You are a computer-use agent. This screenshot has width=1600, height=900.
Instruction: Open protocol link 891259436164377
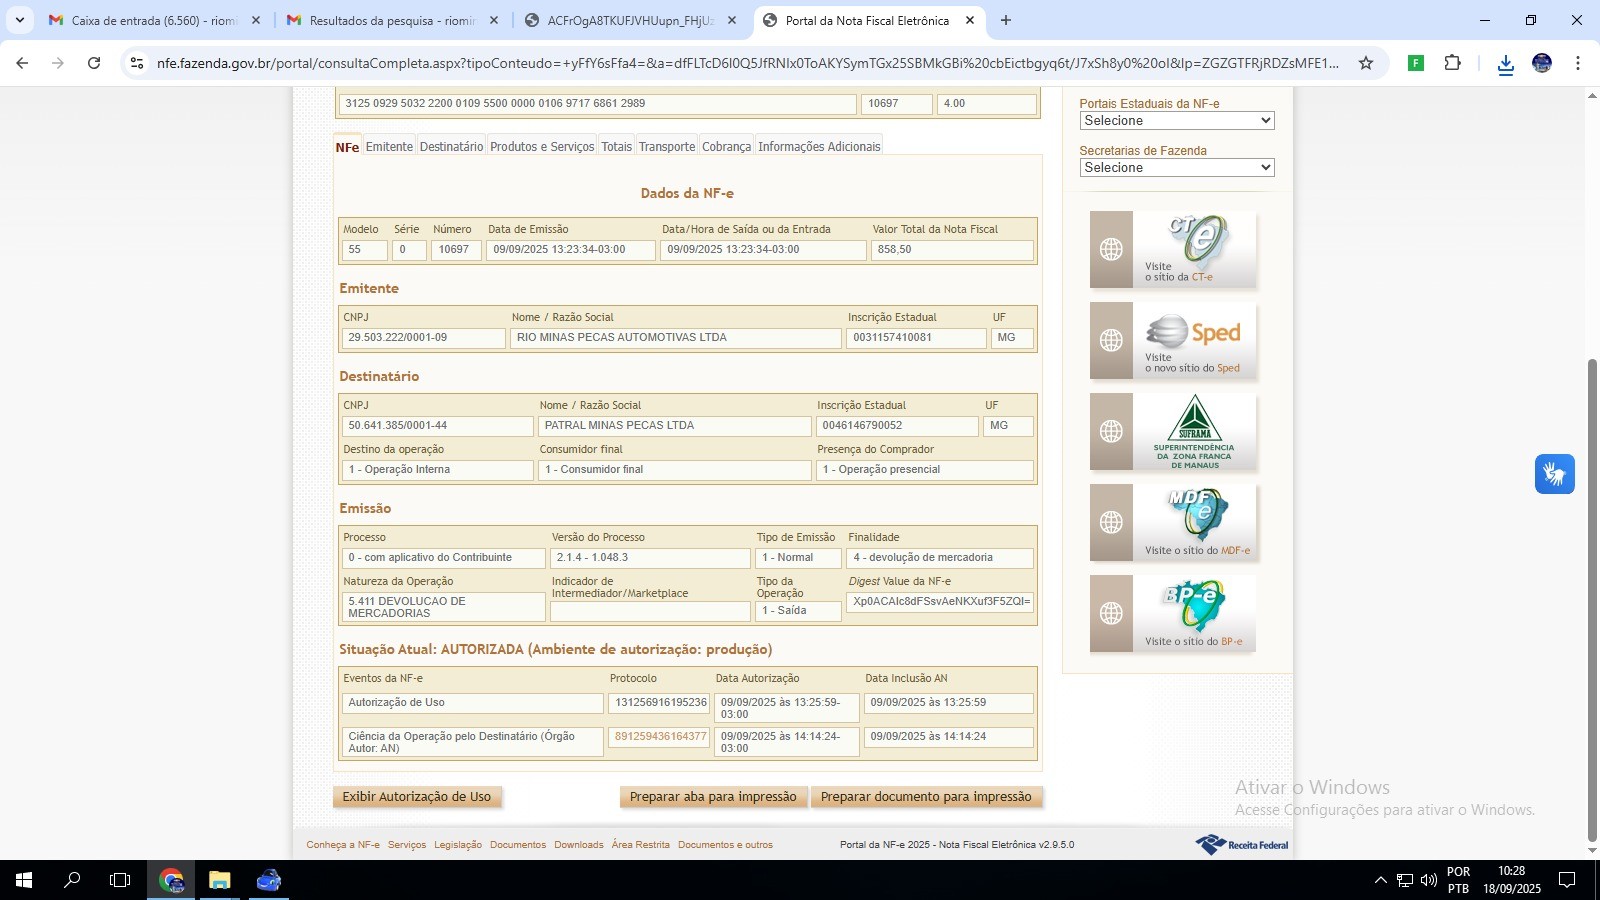point(660,737)
